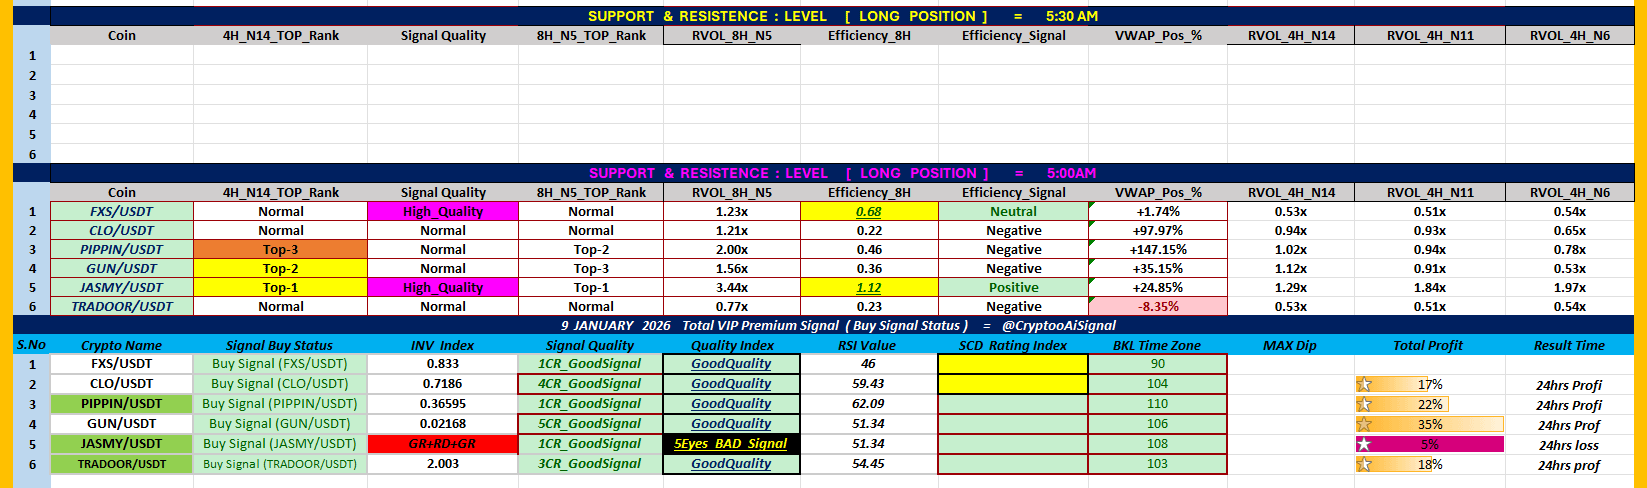Viewport: 1647px width, 488px height.
Task: Click the star icon beside 17% profit
Action: point(1364,384)
